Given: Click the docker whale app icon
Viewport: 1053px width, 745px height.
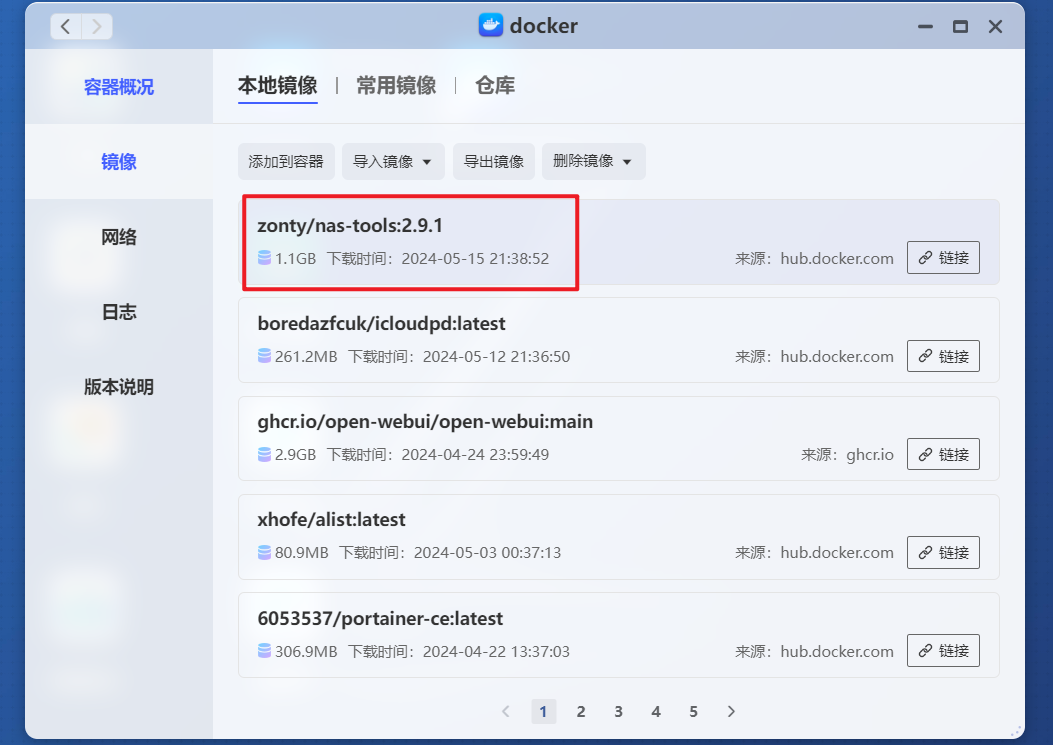Looking at the screenshot, I should (x=491, y=26).
